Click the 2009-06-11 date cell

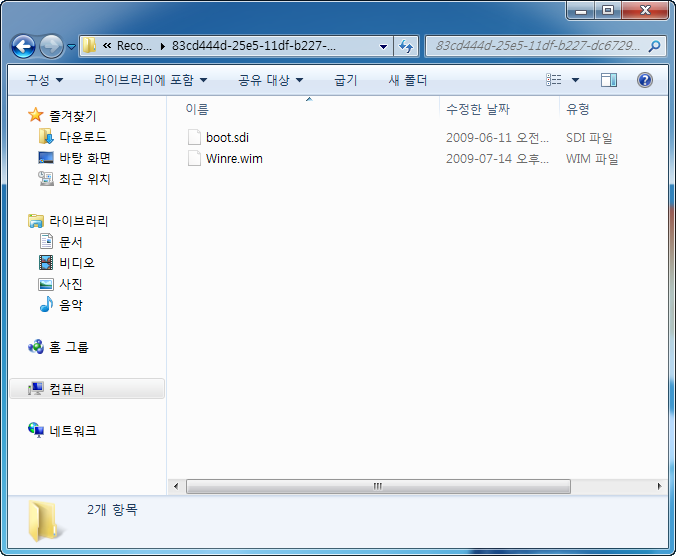[497, 138]
